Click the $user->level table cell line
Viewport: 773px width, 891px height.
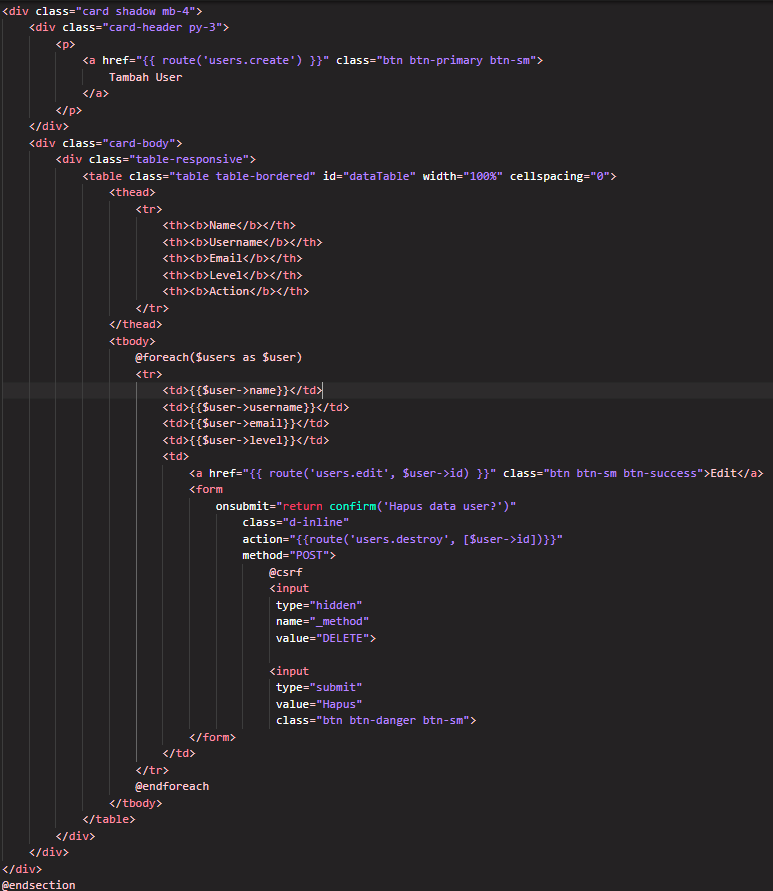pyautogui.click(x=246, y=440)
